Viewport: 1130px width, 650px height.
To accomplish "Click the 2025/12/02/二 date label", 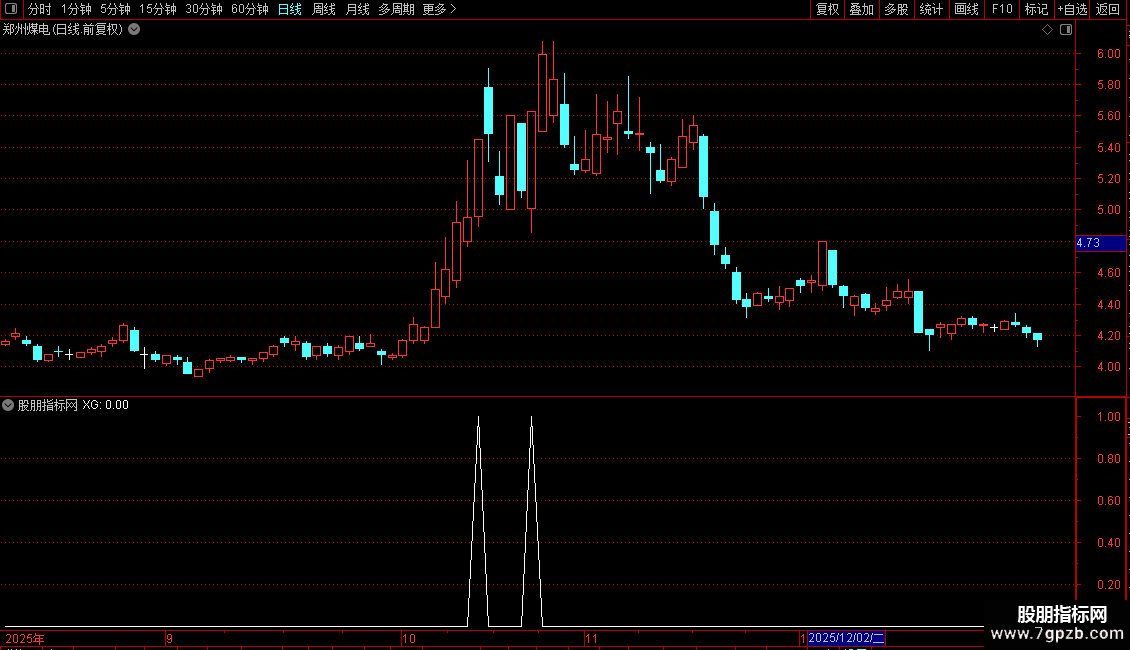I will point(846,638).
